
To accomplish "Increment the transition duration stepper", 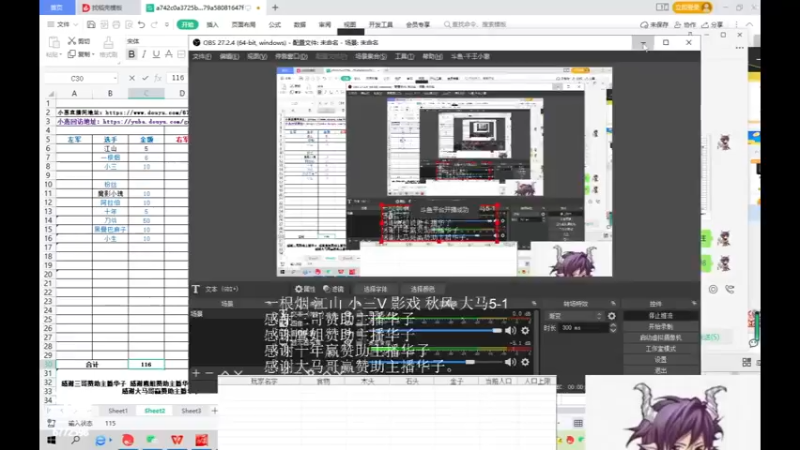I will coord(613,325).
